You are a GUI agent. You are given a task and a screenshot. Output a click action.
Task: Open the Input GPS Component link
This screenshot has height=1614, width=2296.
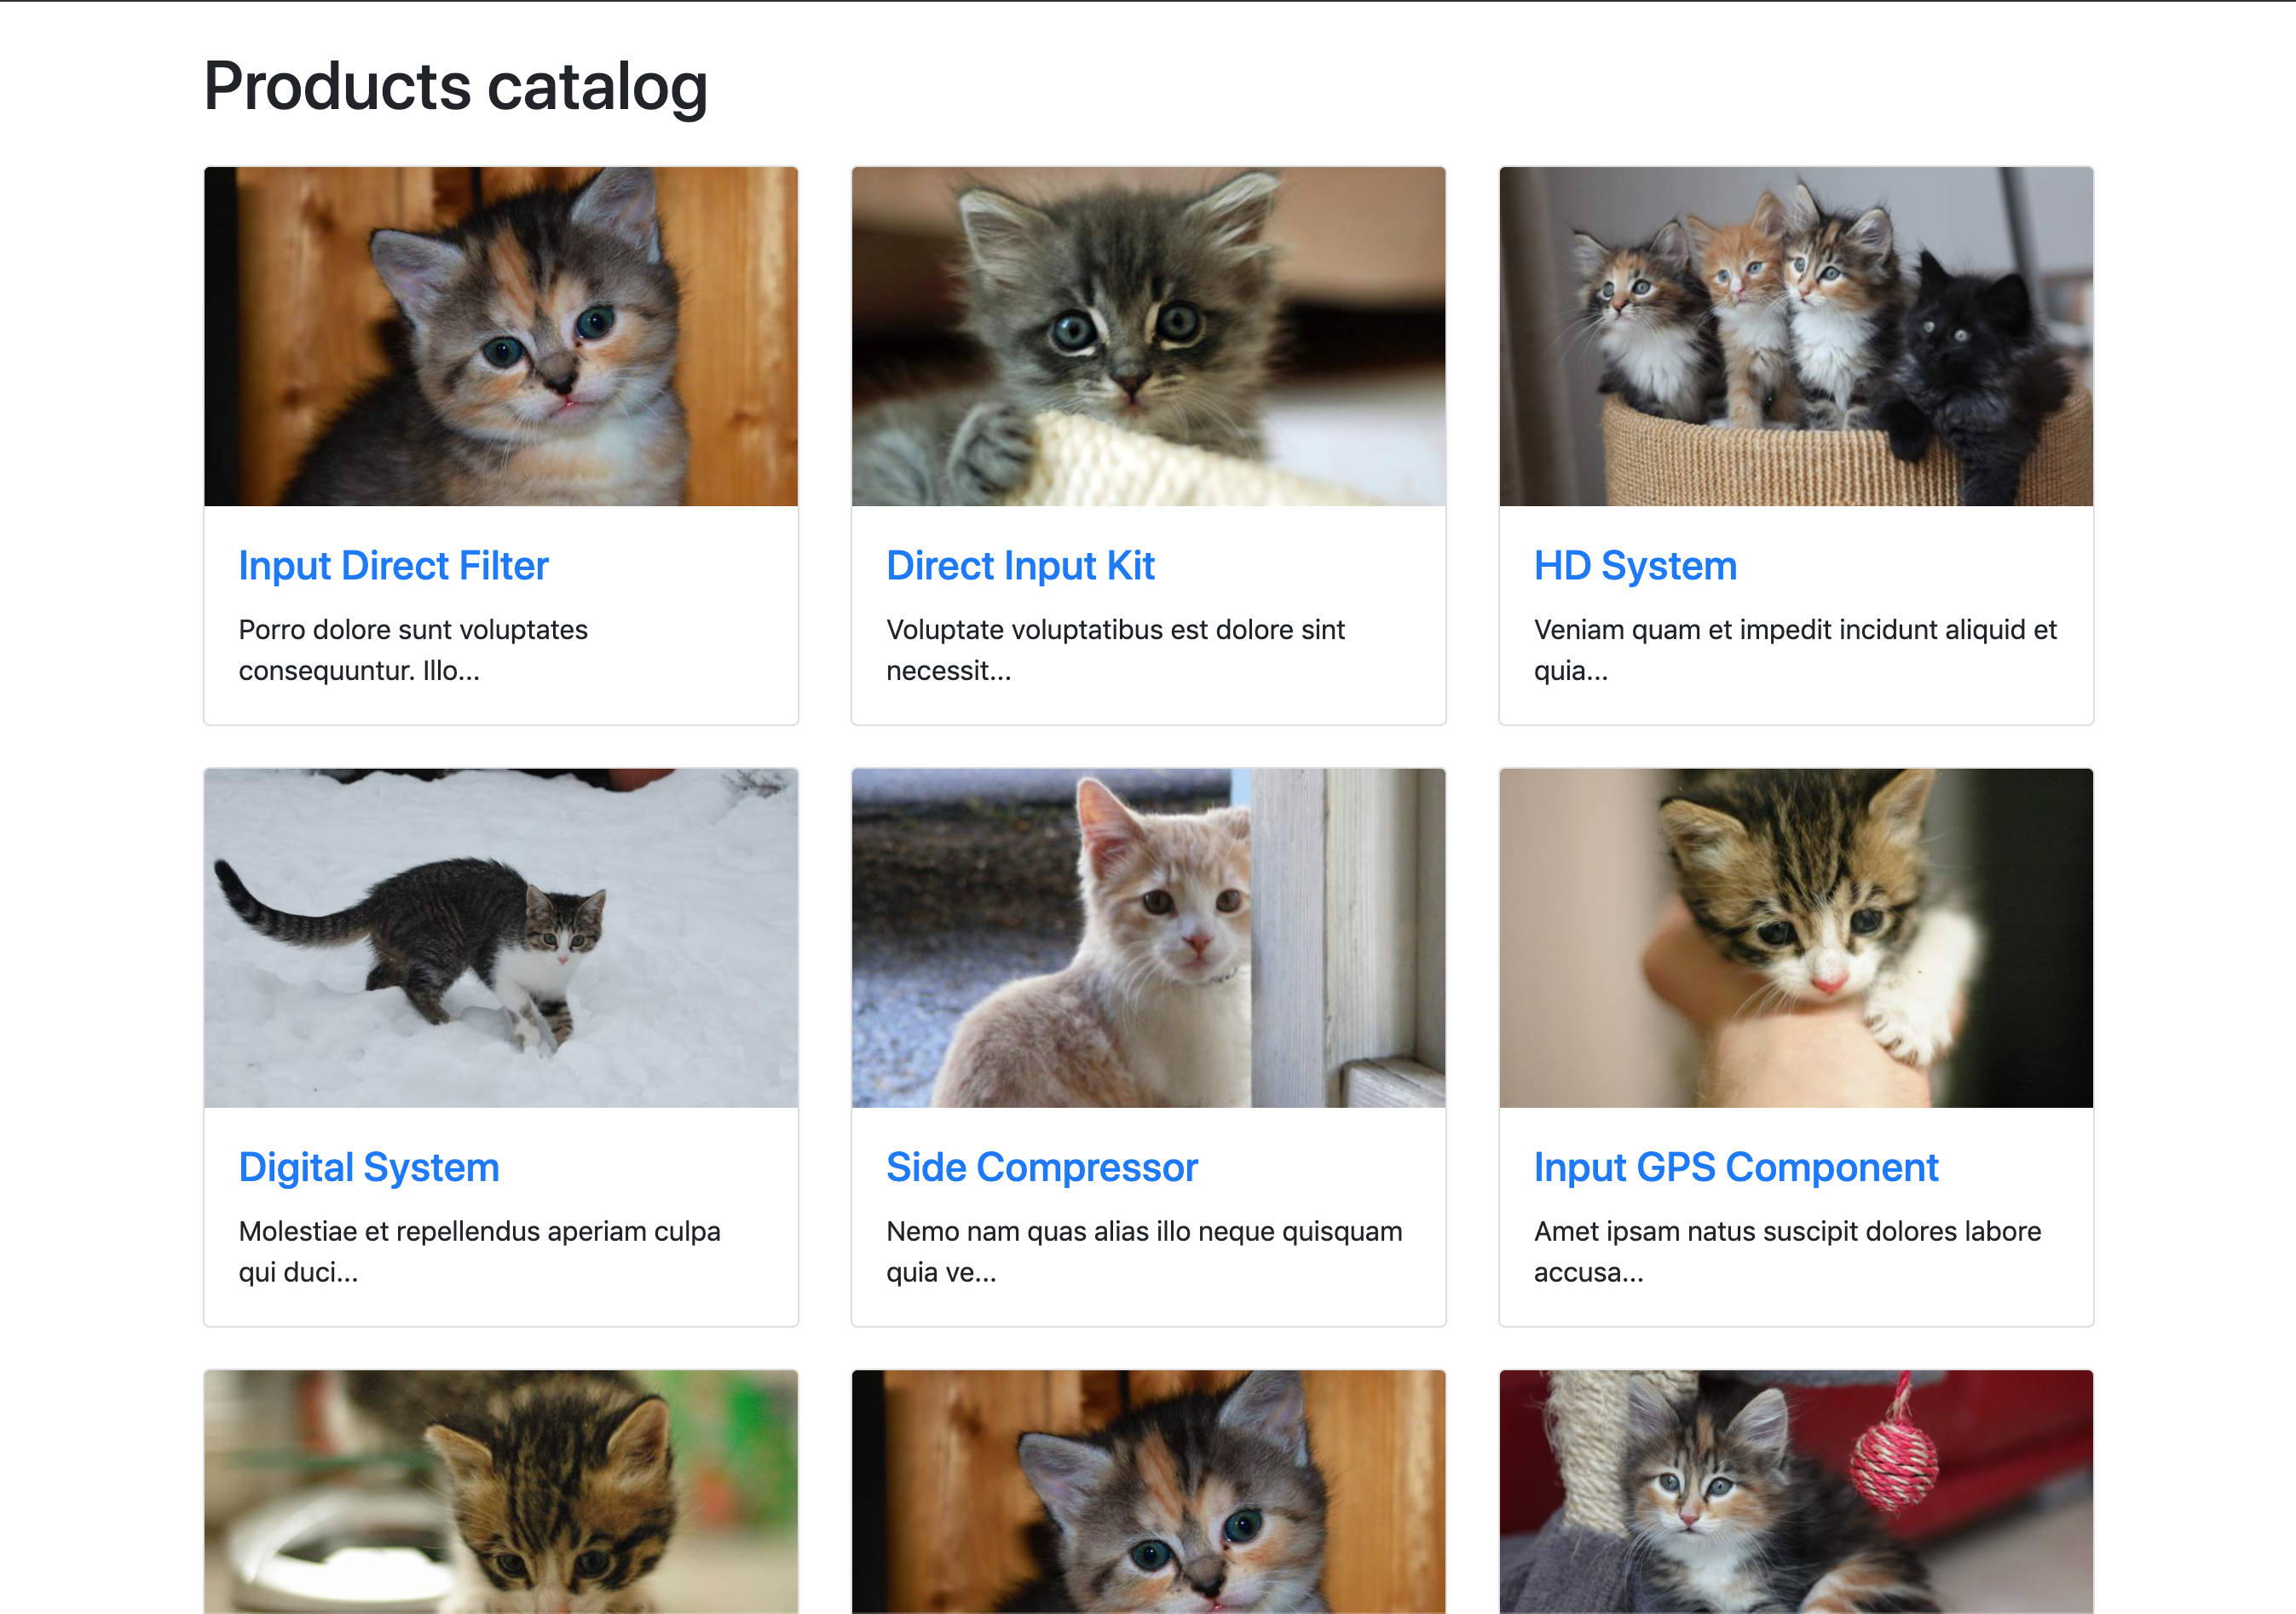[1735, 1167]
